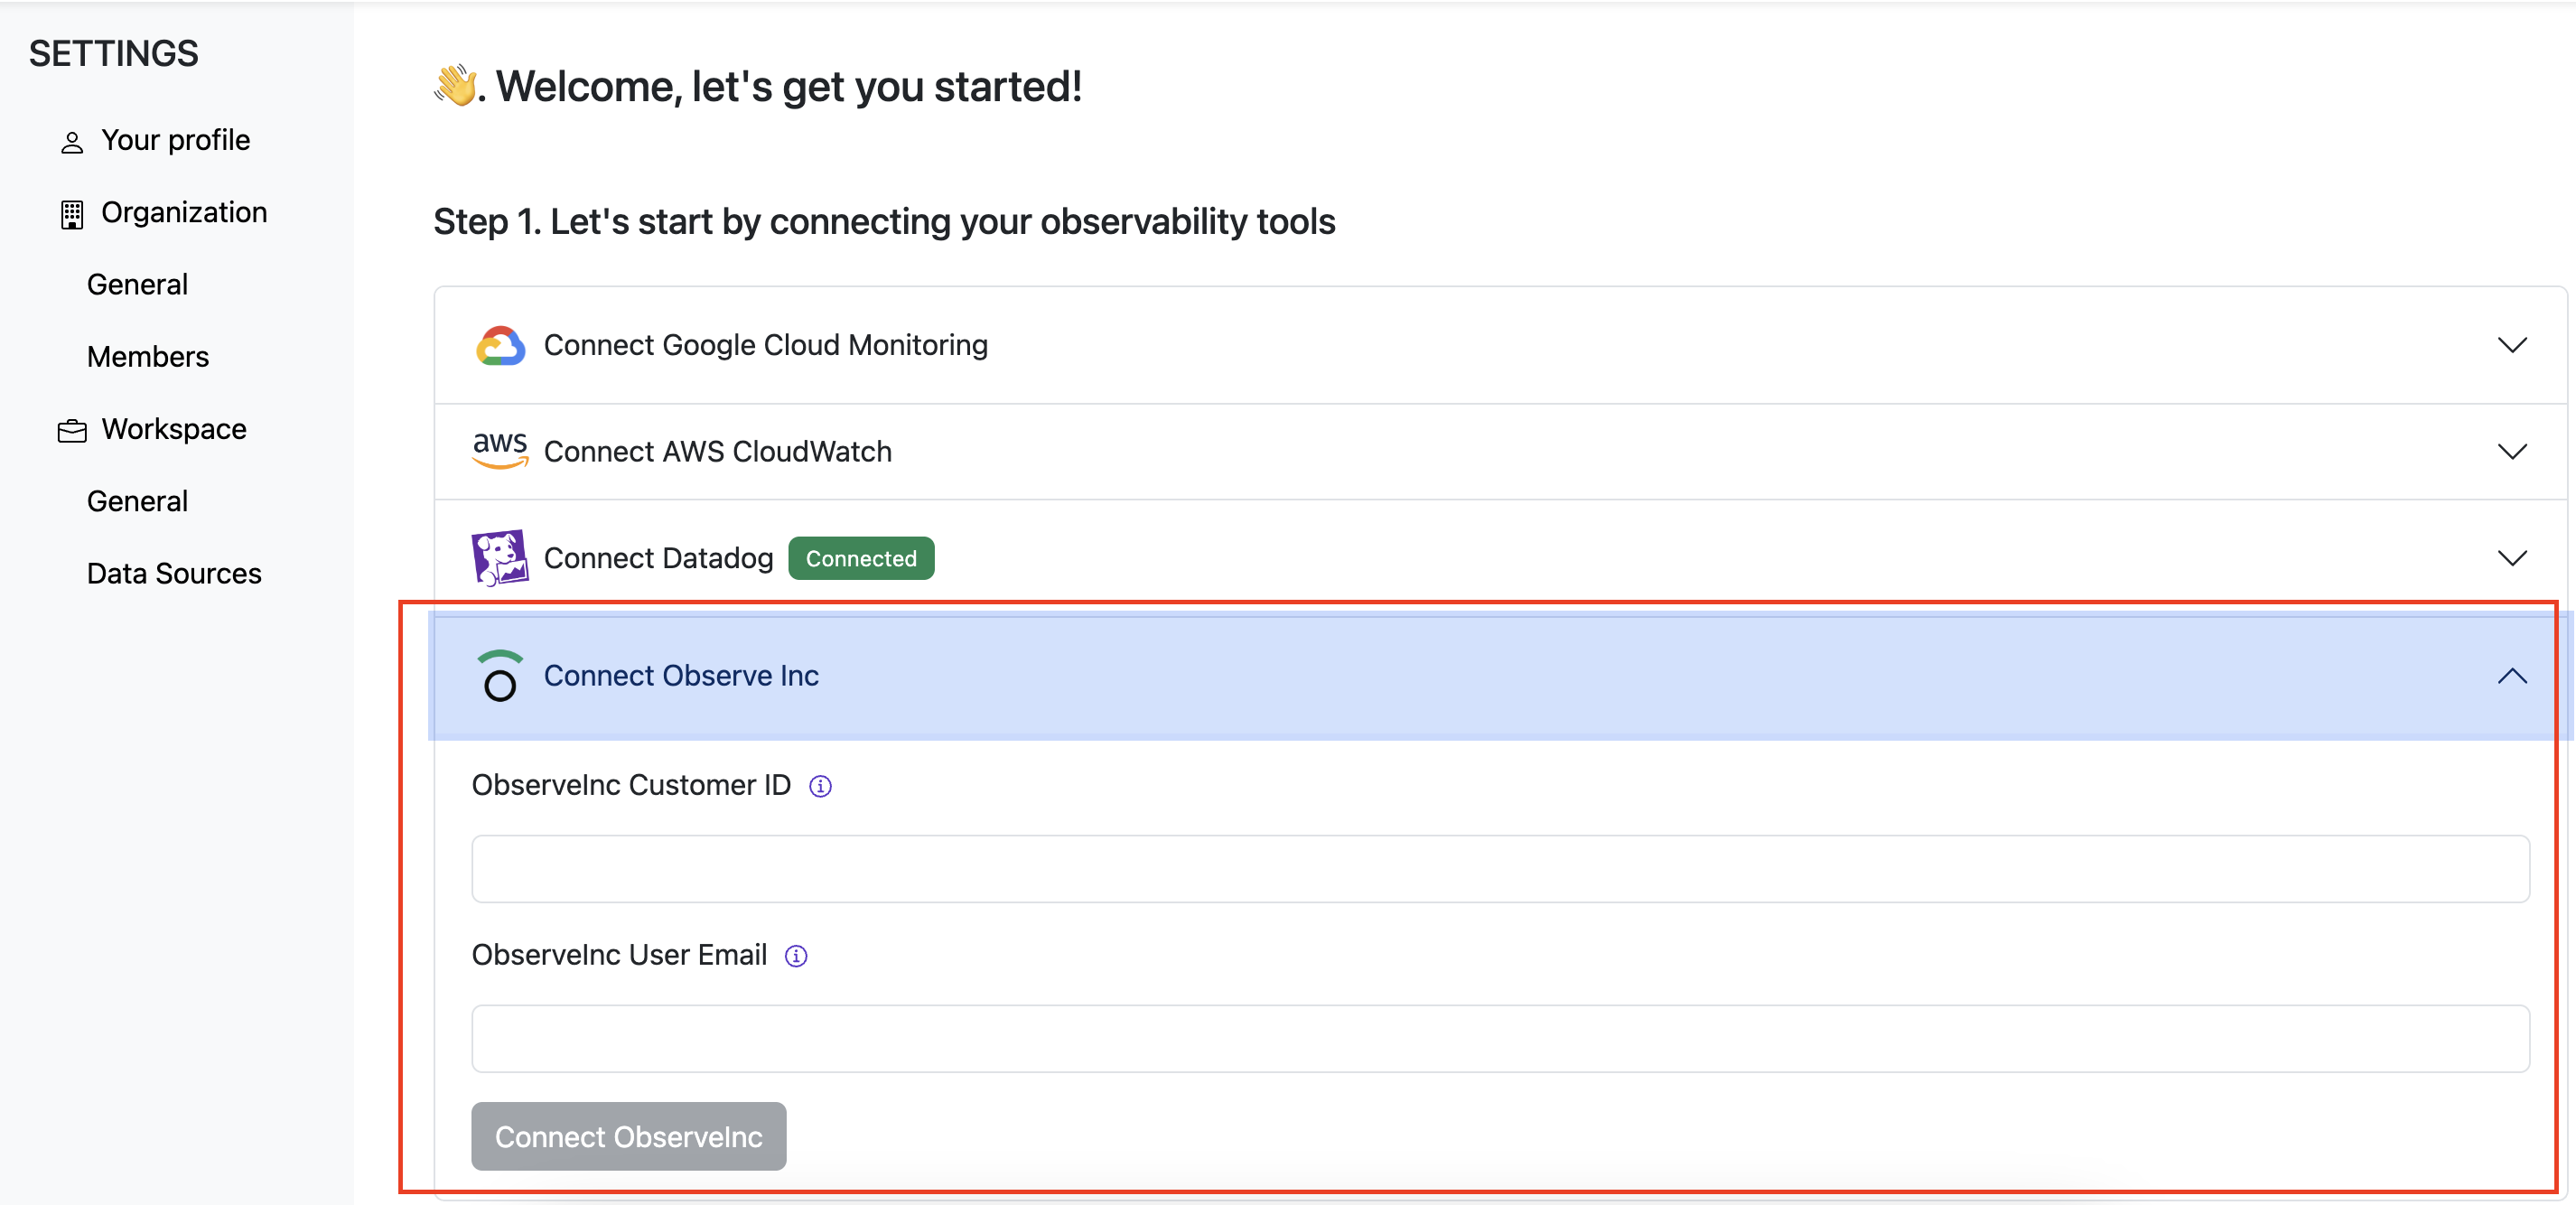Viewport: 2576px width, 1205px height.
Task: Click info icon beside User Email label
Action: 796,956
